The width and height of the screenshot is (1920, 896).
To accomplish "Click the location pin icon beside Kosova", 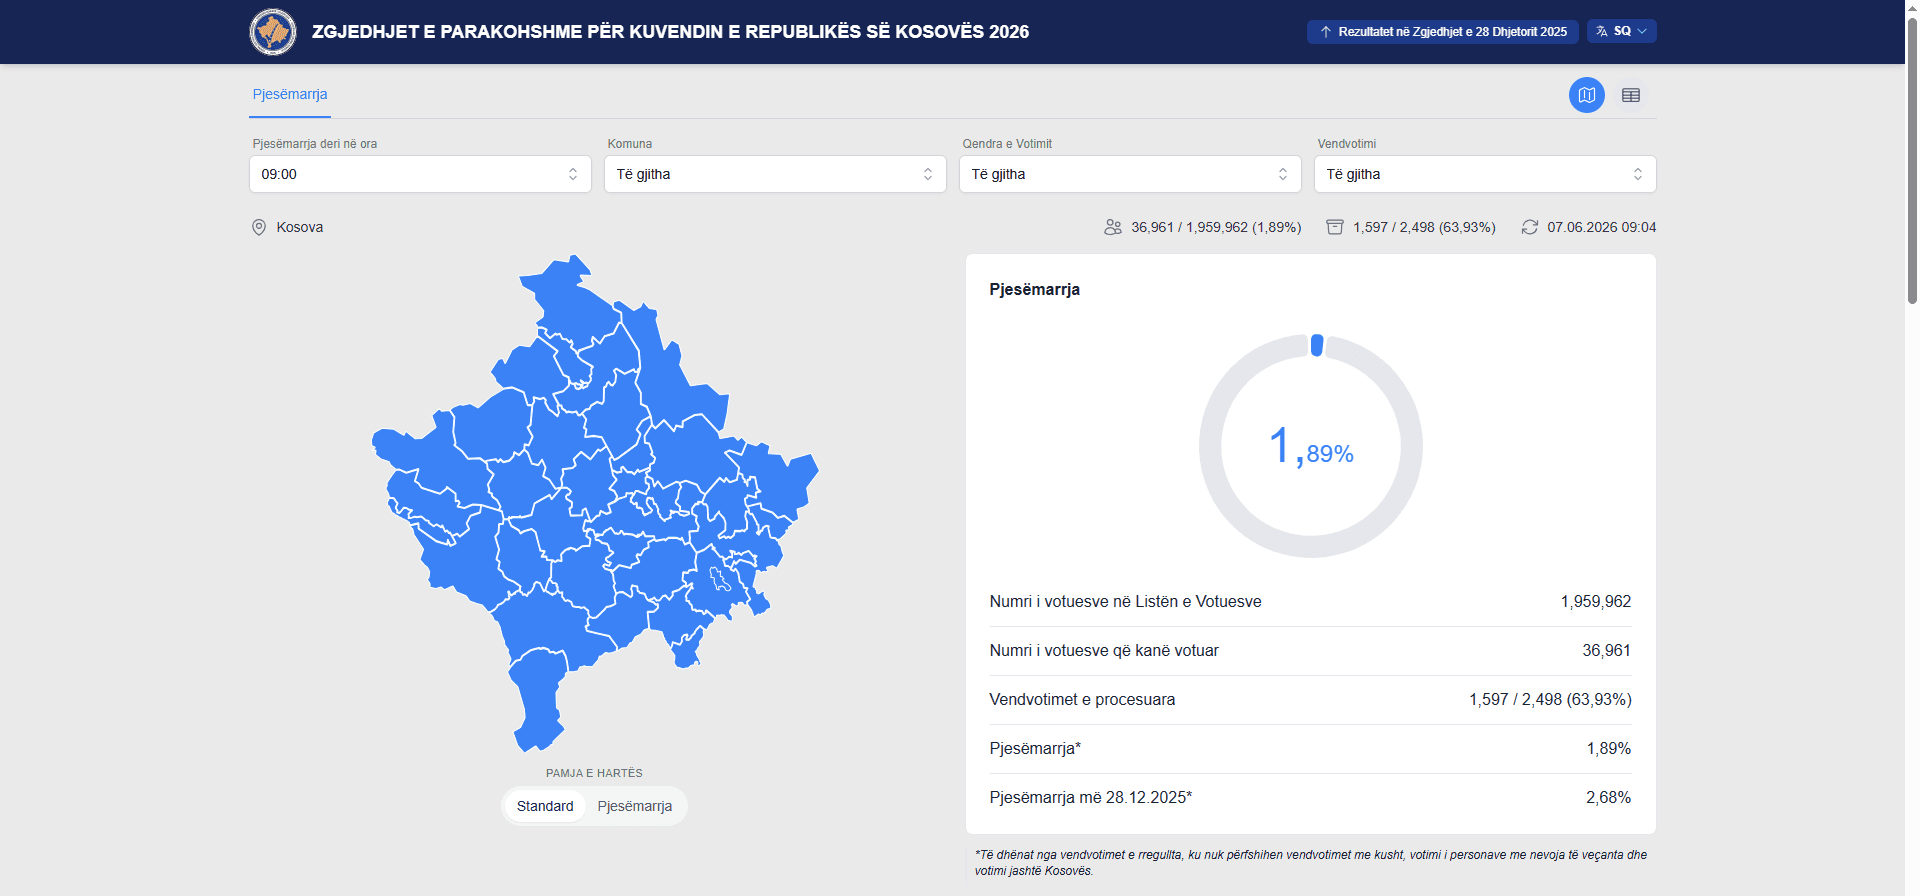I will click(258, 227).
